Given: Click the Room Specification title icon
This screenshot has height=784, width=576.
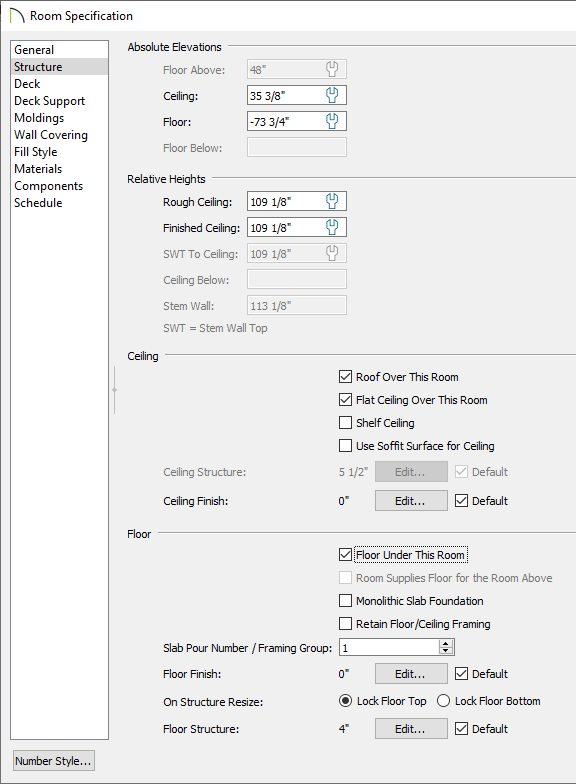Looking at the screenshot, I should point(16,16).
